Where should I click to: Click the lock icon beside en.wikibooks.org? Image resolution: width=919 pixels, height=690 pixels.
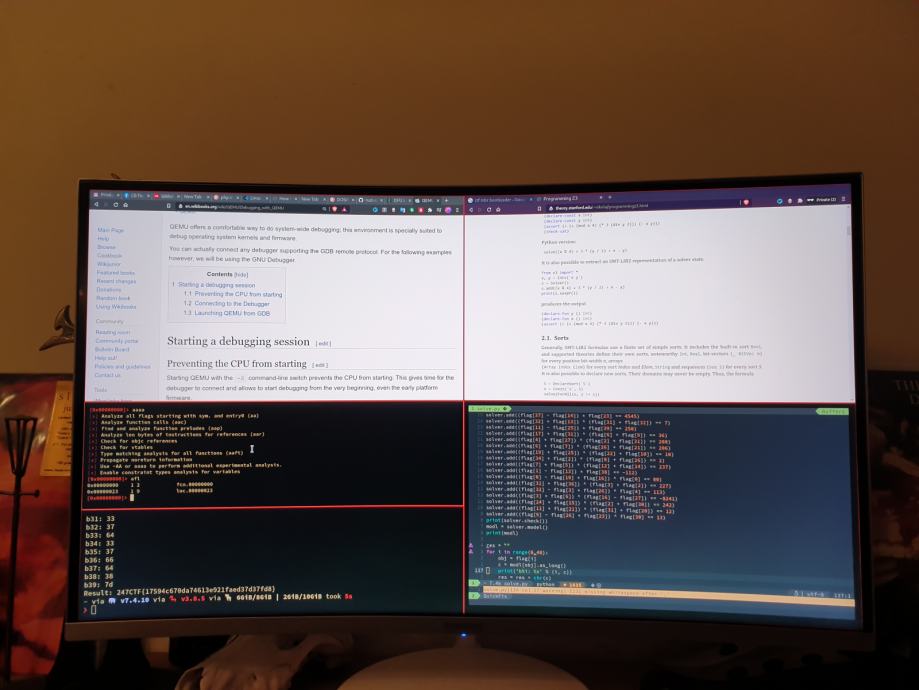point(180,206)
